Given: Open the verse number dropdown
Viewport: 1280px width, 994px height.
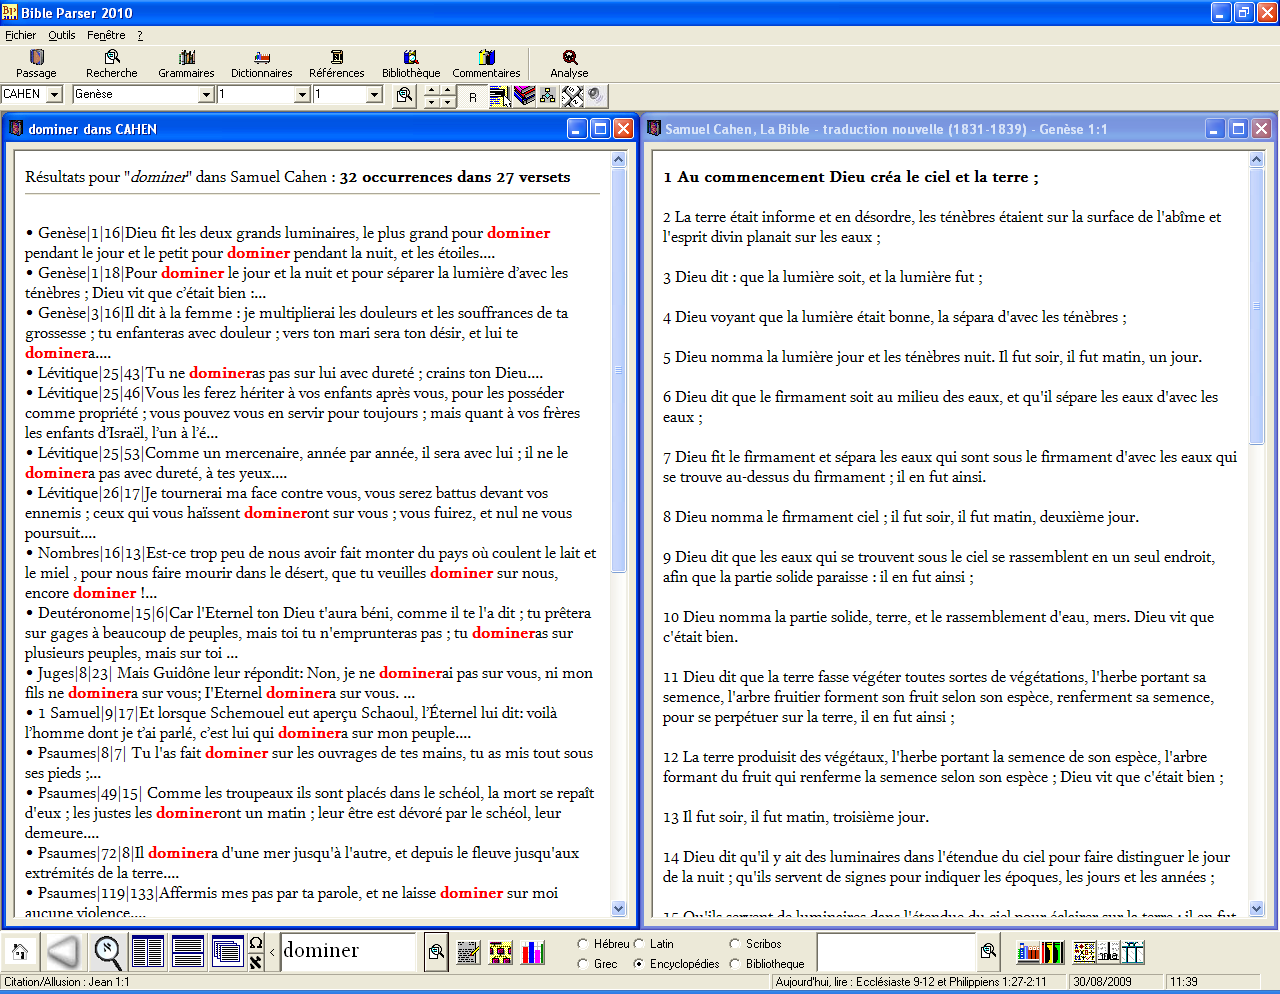Looking at the screenshot, I should [x=375, y=94].
